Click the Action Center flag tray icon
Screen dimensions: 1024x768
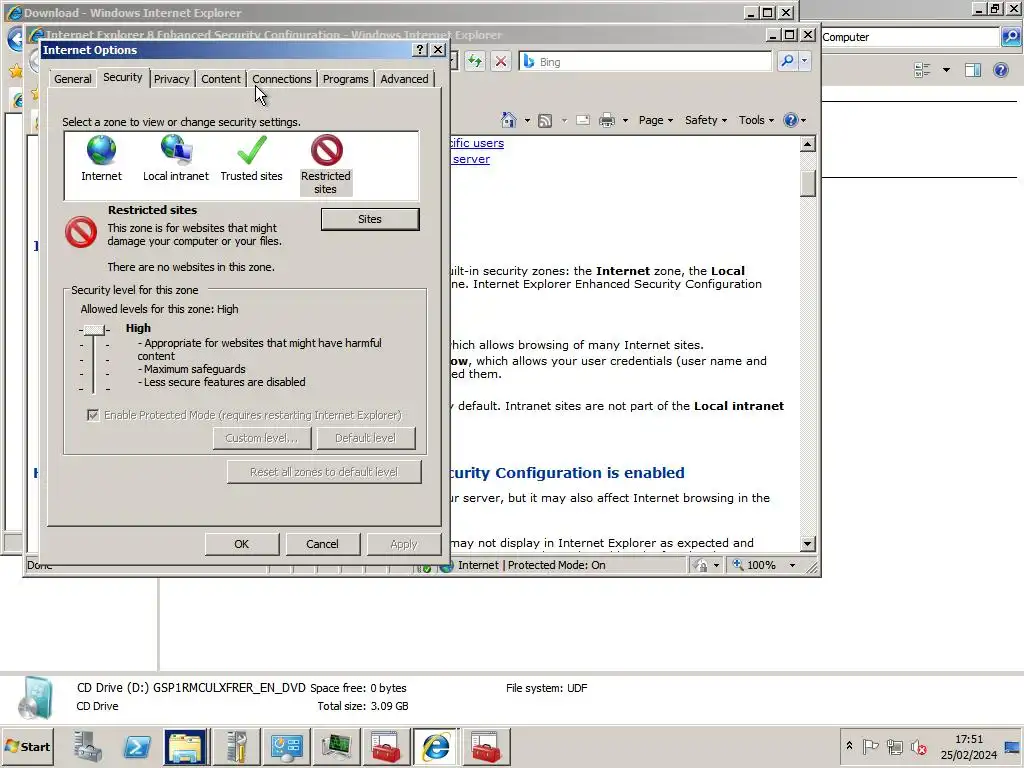(x=870, y=746)
